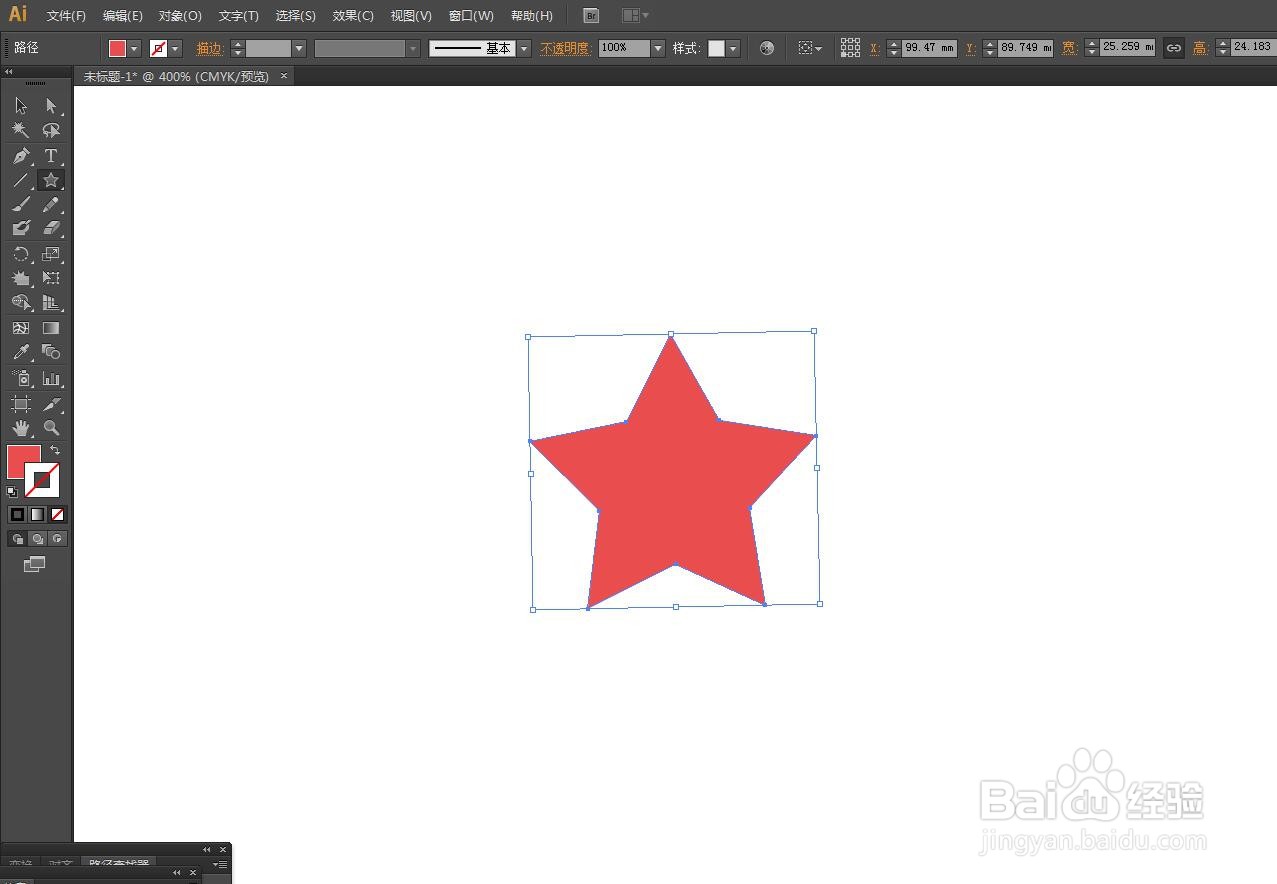This screenshot has height=884, width=1277.
Task: Open the 帮助(H) menu
Action: pyautogui.click(x=531, y=16)
